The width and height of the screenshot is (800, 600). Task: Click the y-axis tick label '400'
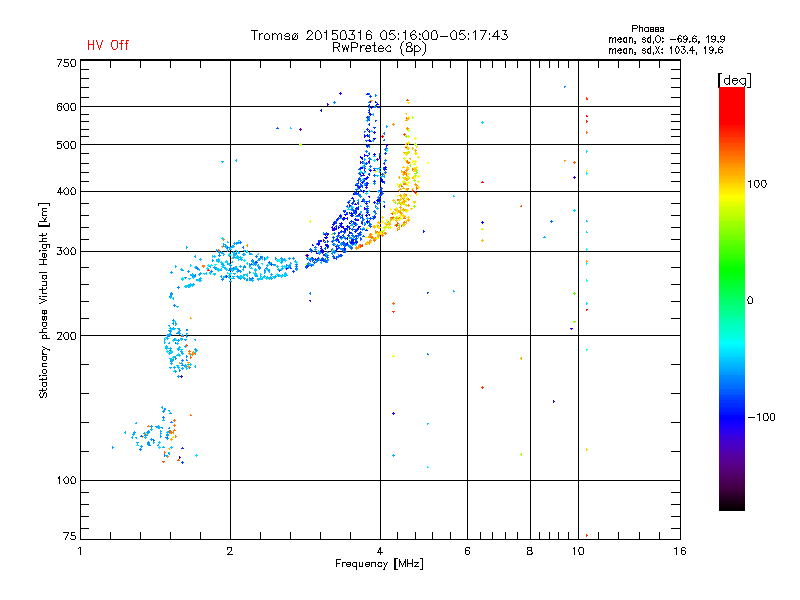[66, 192]
